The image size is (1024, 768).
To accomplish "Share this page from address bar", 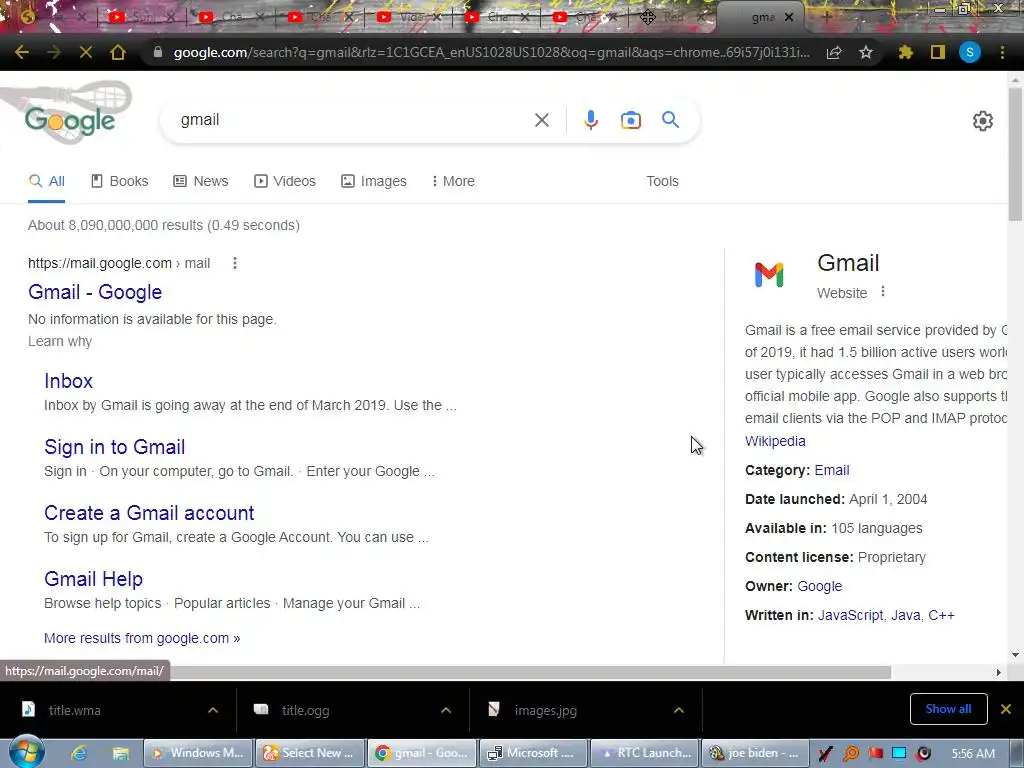I will click(x=834, y=52).
